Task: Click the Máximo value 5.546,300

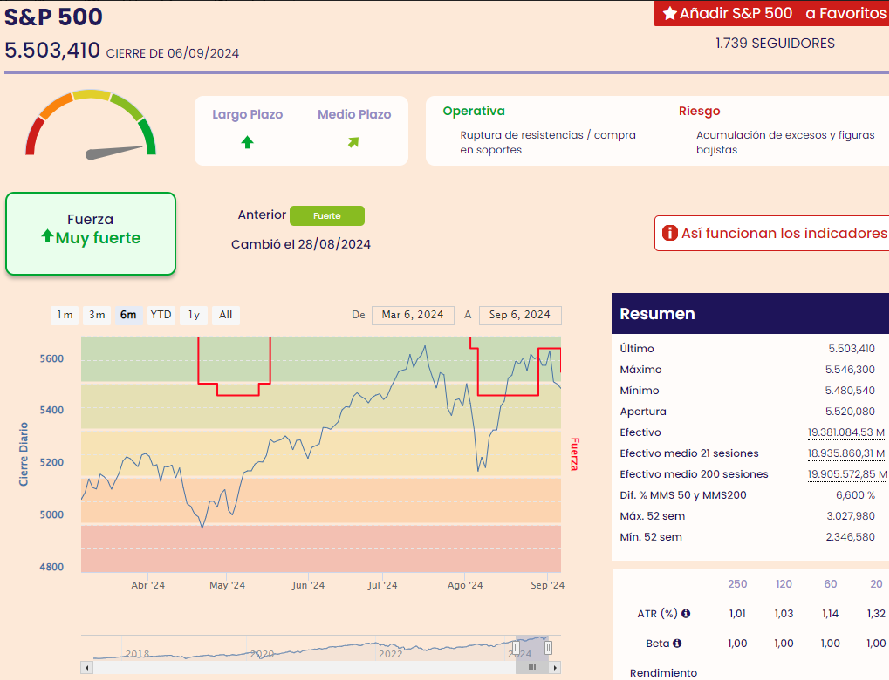Action: (x=849, y=369)
